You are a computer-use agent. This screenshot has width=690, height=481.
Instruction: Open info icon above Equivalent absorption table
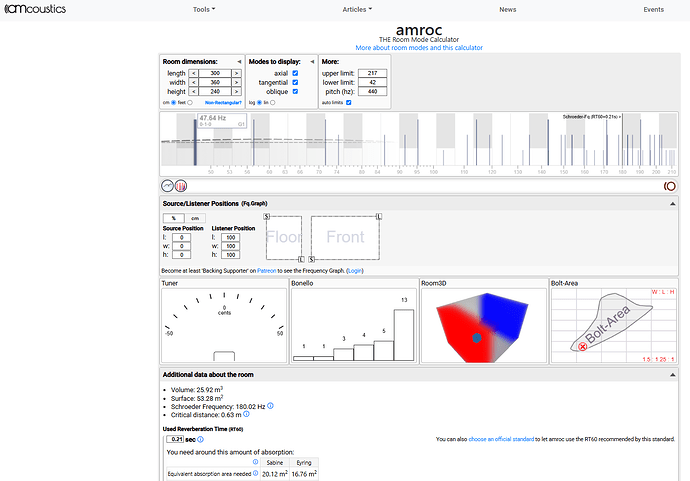click(x=255, y=462)
